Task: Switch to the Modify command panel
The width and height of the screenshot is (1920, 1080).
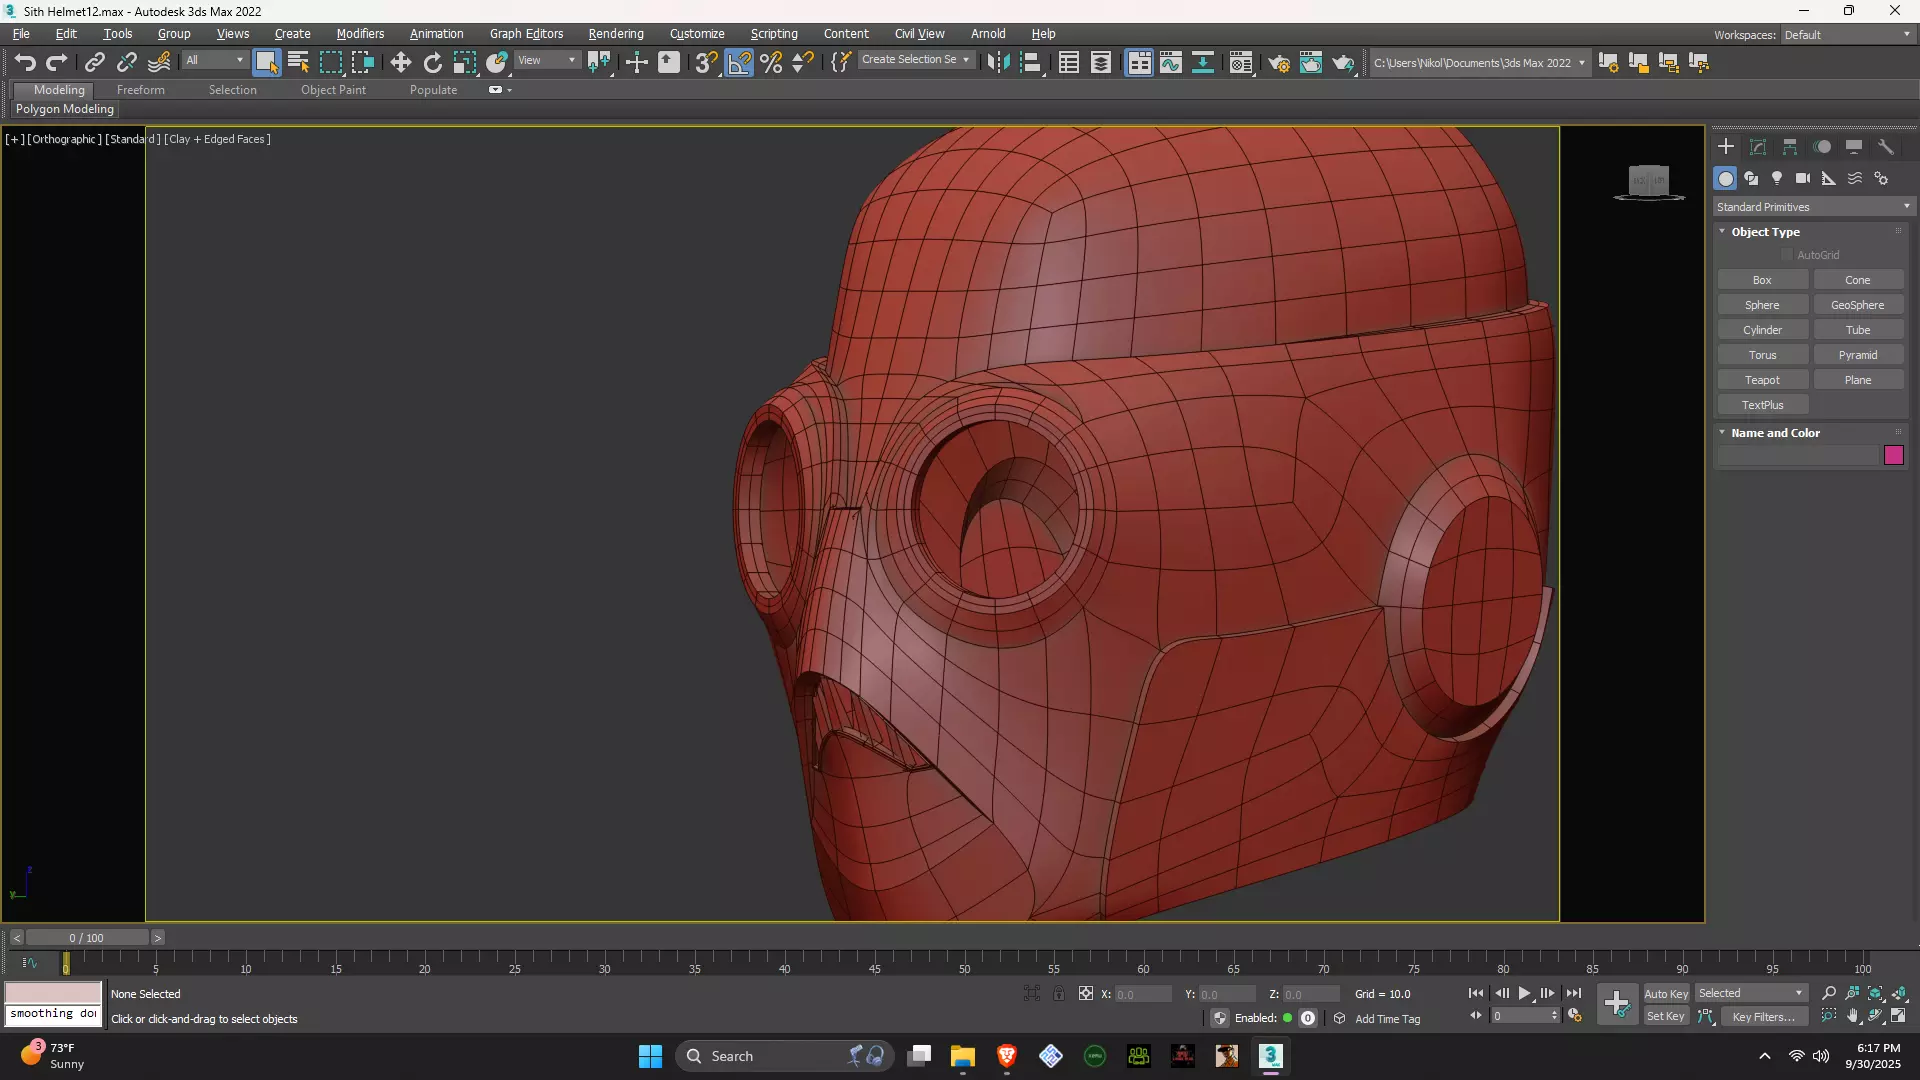Action: pyautogui.click(x=1758, y=147)
